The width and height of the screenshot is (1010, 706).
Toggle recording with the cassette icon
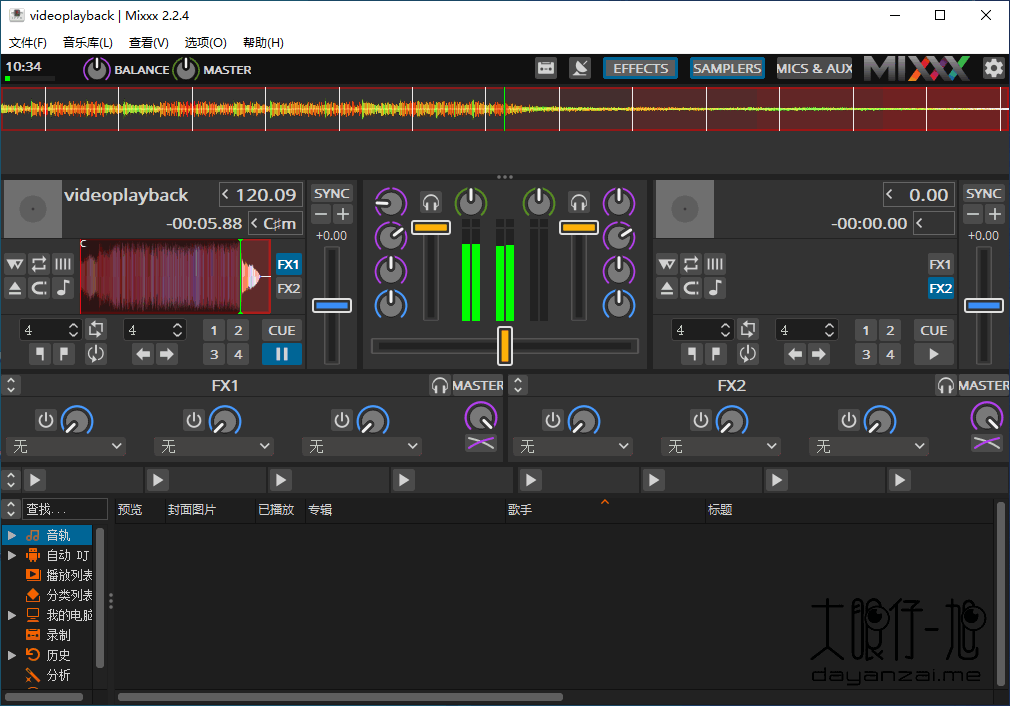[x=546, y=68]
